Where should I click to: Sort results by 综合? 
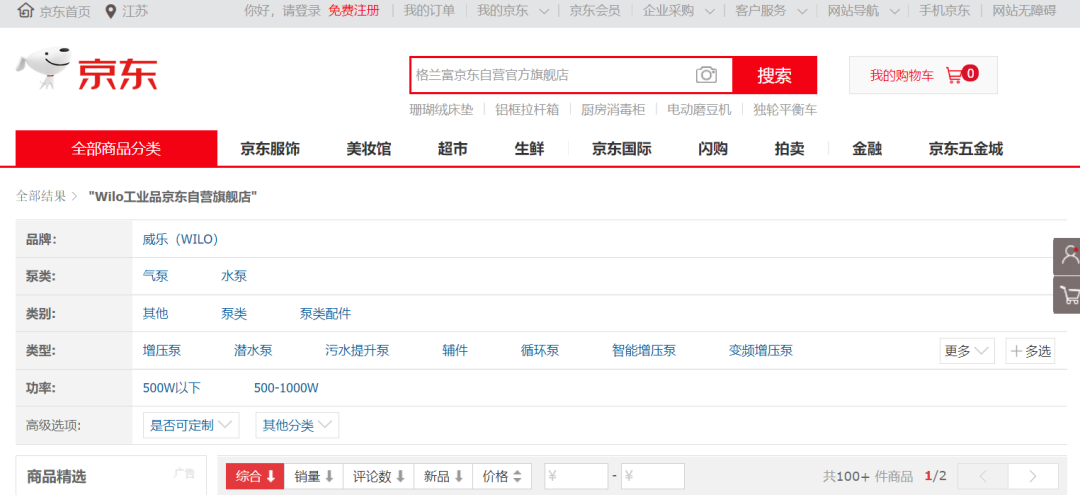coord(255,476)
